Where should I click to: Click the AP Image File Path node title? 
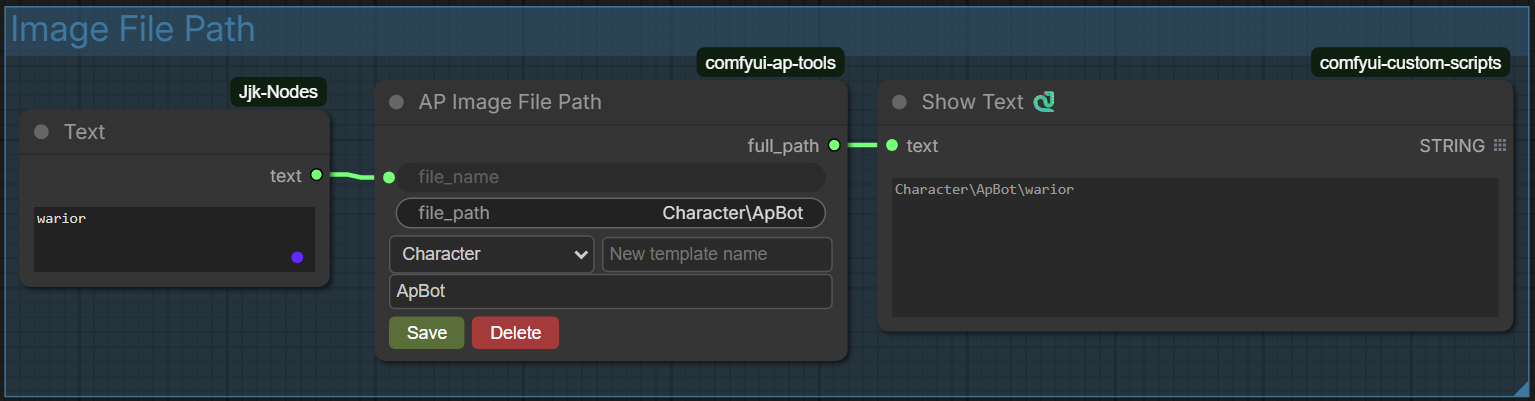click(x=510, y=102)
